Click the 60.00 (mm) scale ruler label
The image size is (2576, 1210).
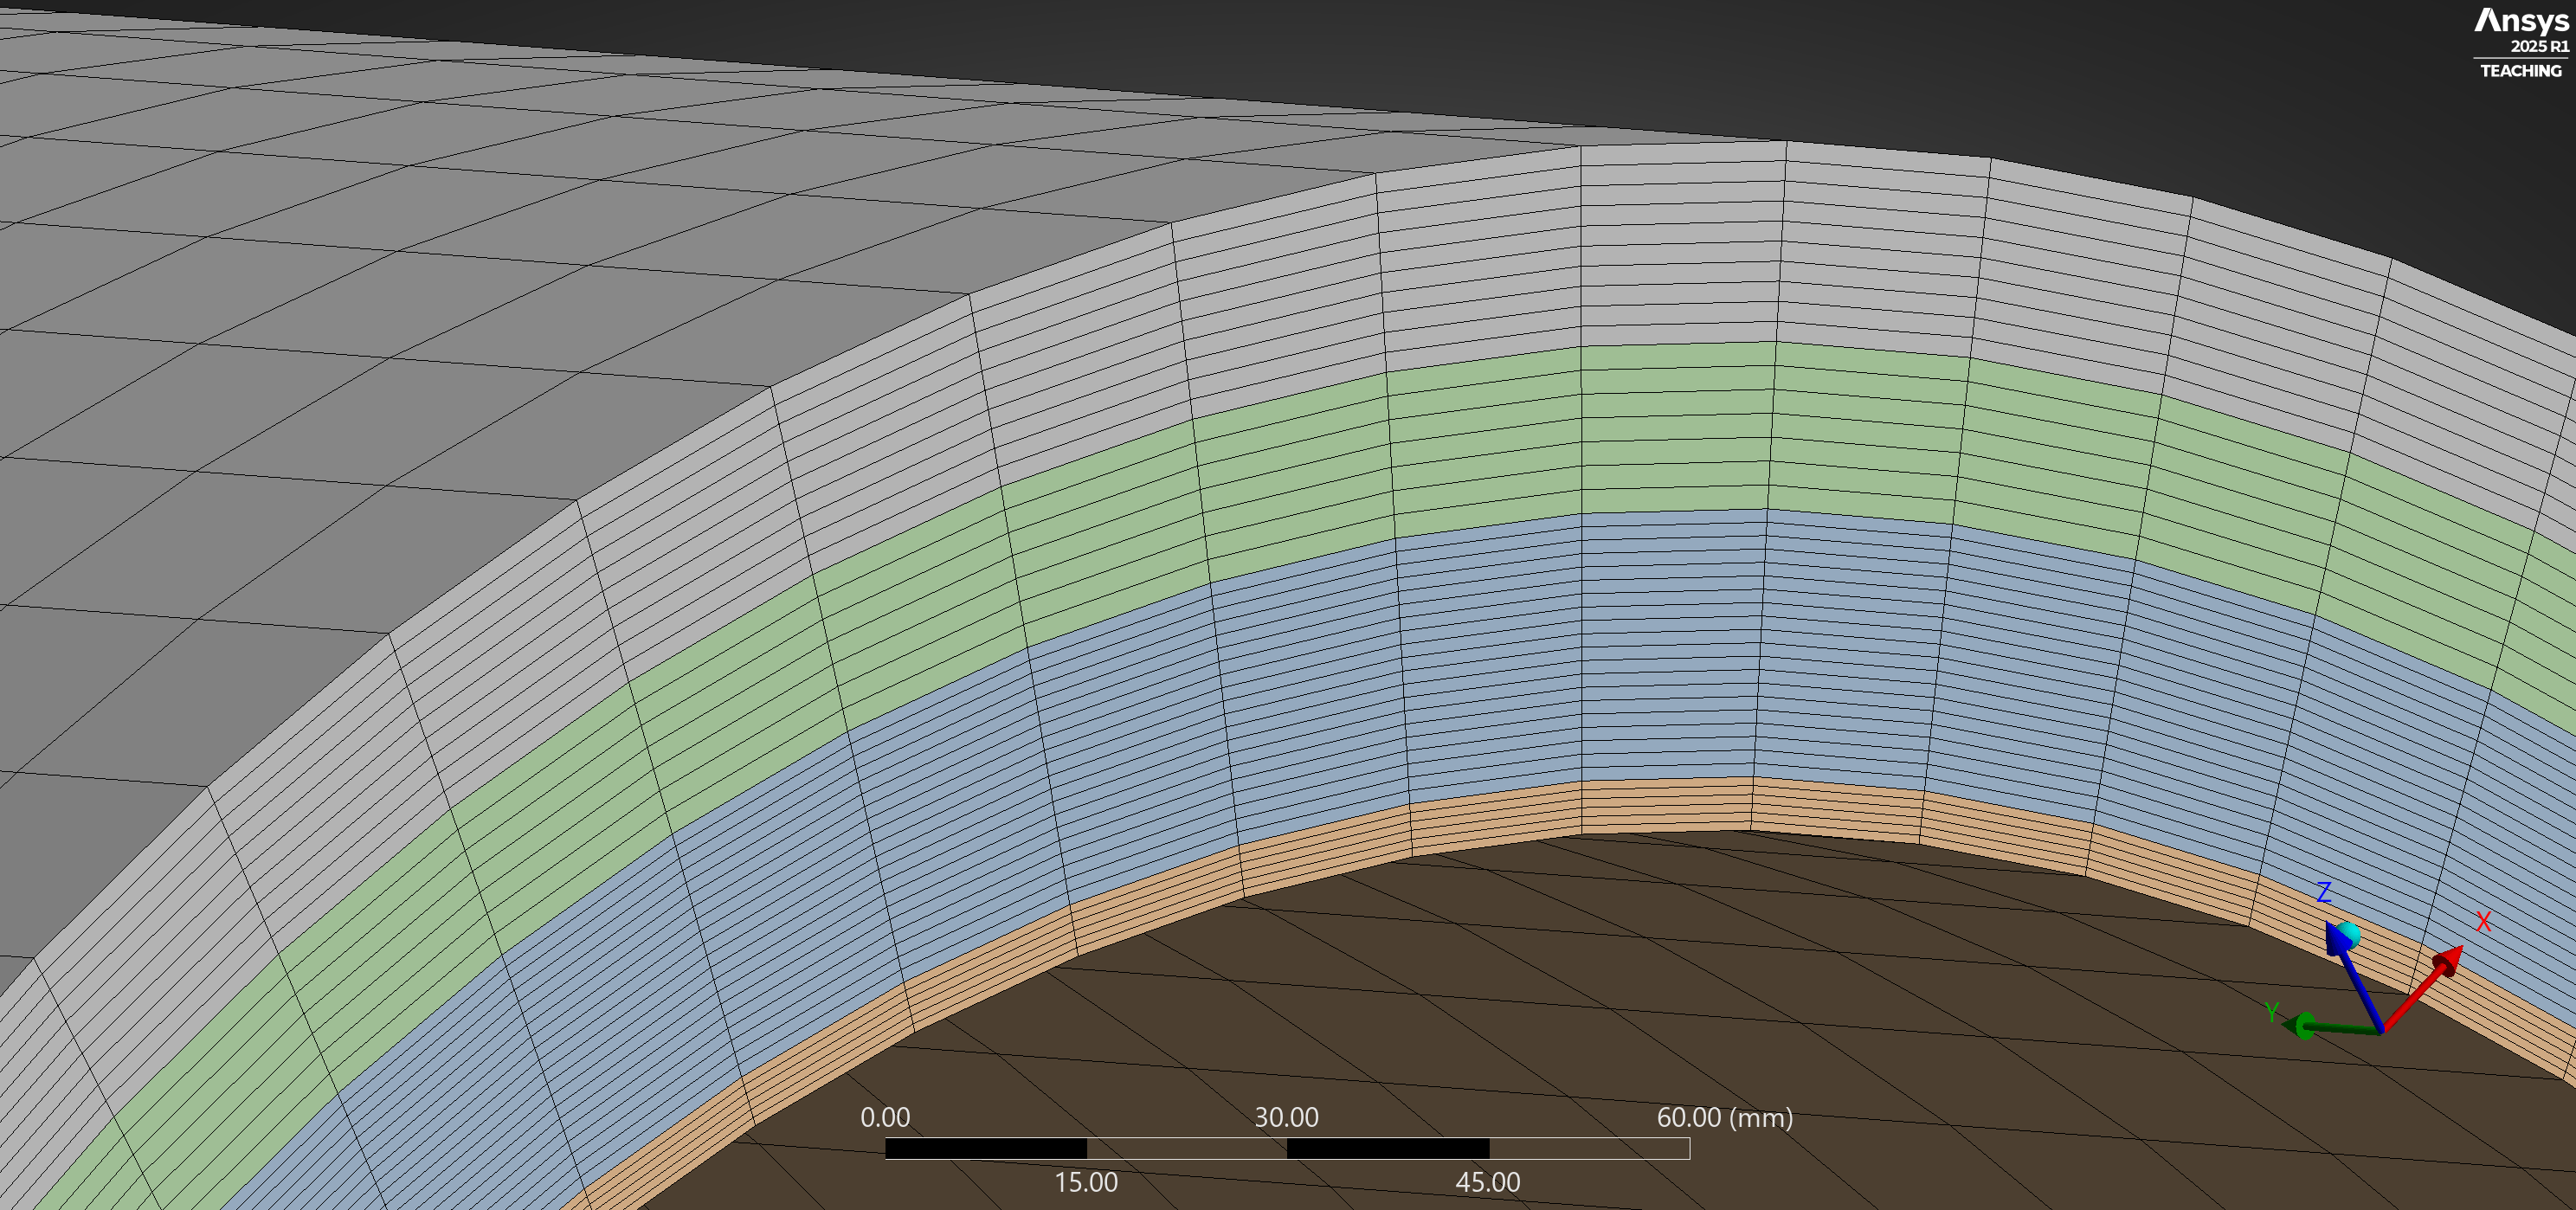pyautogui.click(x=1724, y=1117)
